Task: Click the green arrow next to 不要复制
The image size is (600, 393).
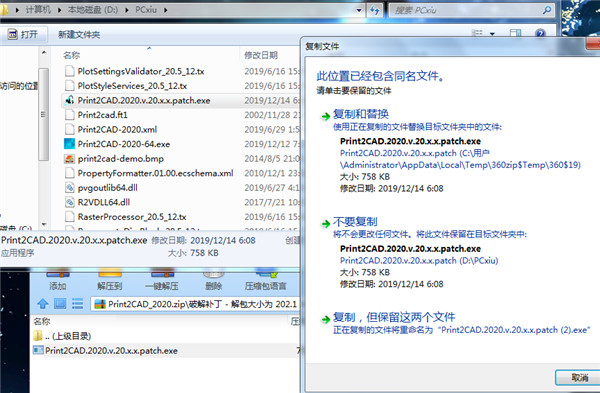Action: coord(326,224)
